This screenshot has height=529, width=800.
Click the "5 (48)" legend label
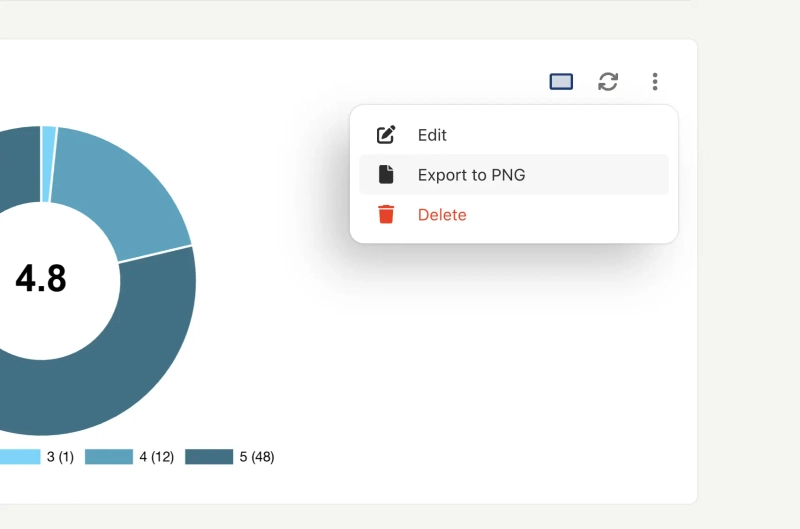pos(257,457)
